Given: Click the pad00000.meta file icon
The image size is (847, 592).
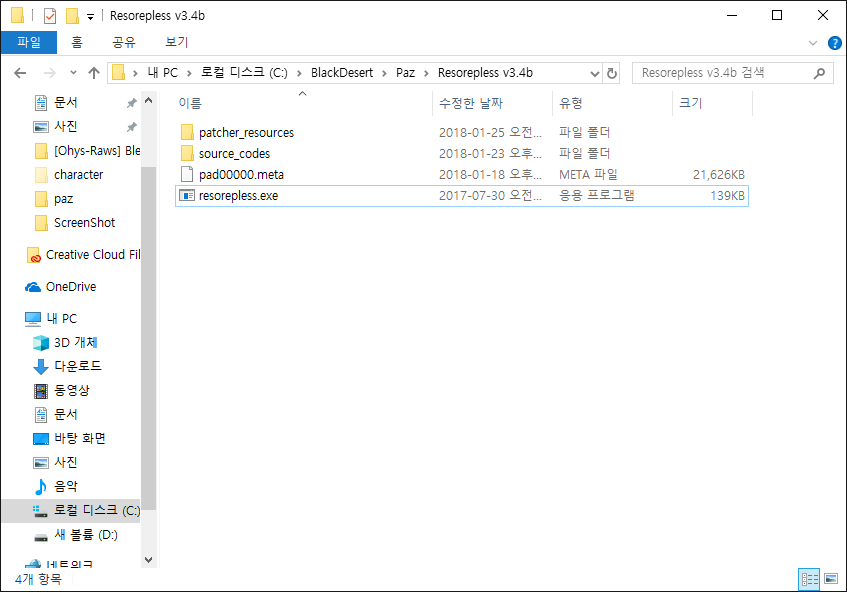Looking at the screenshot, I should pos(186,174).
